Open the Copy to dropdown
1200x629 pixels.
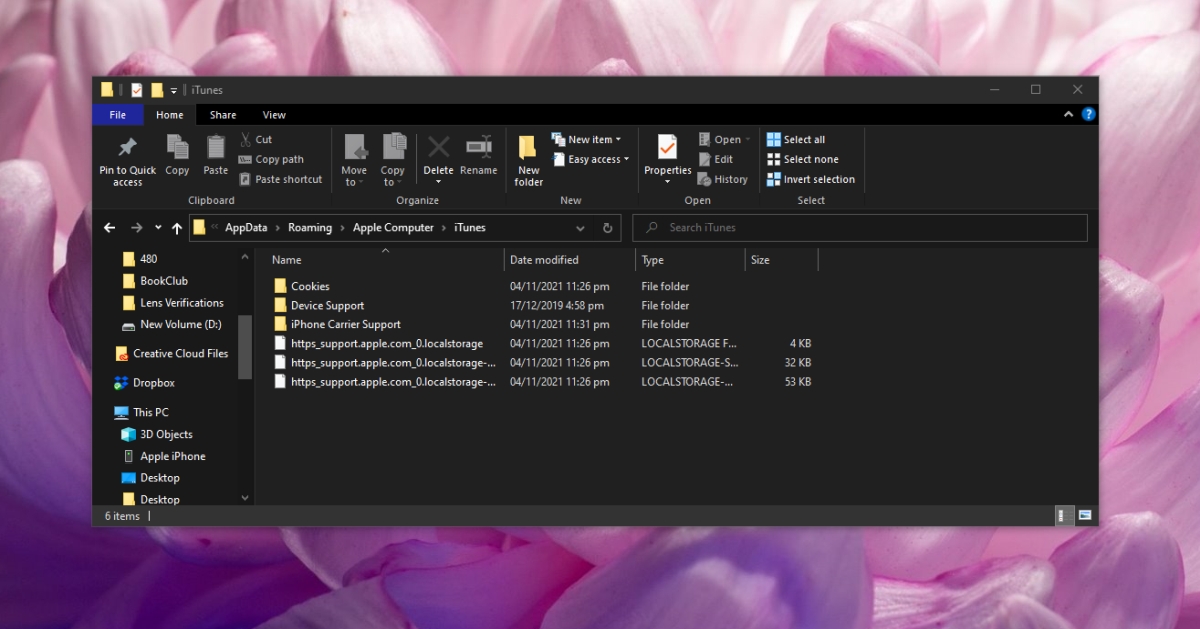pyautogui.click(x=393, y=160)
